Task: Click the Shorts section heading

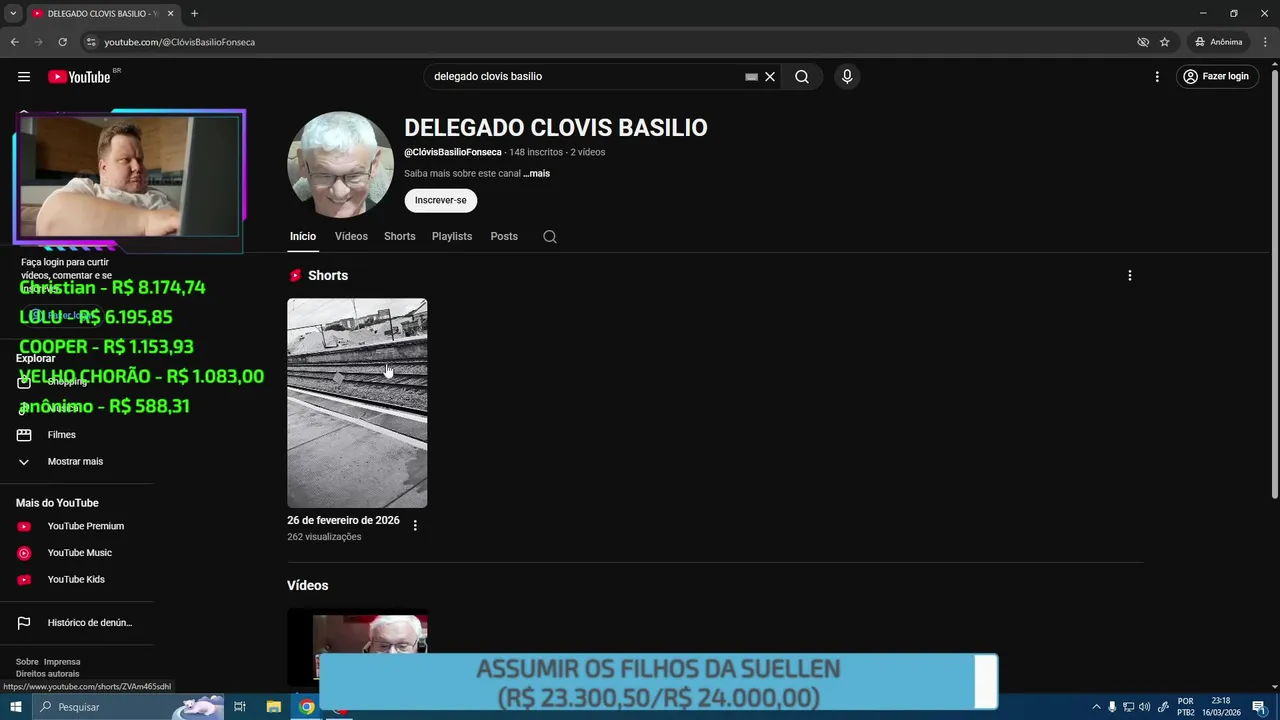Action: (x=328, y=276)
